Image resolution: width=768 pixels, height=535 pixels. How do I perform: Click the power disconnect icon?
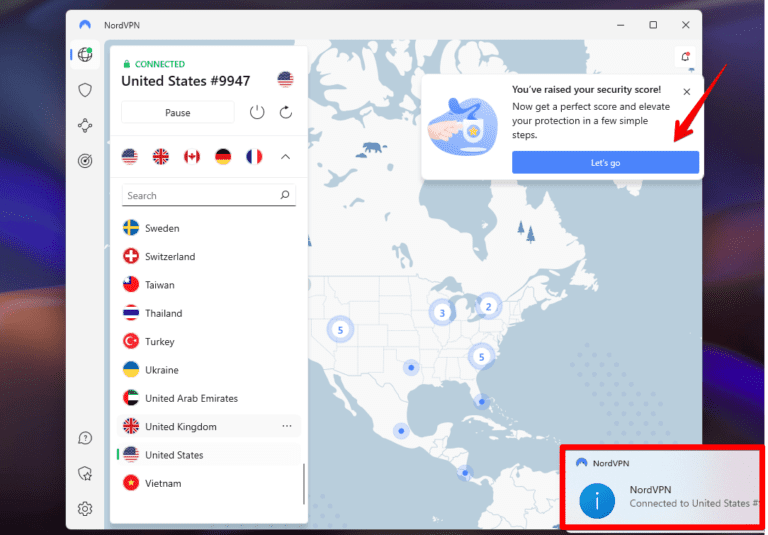(257, 113)
